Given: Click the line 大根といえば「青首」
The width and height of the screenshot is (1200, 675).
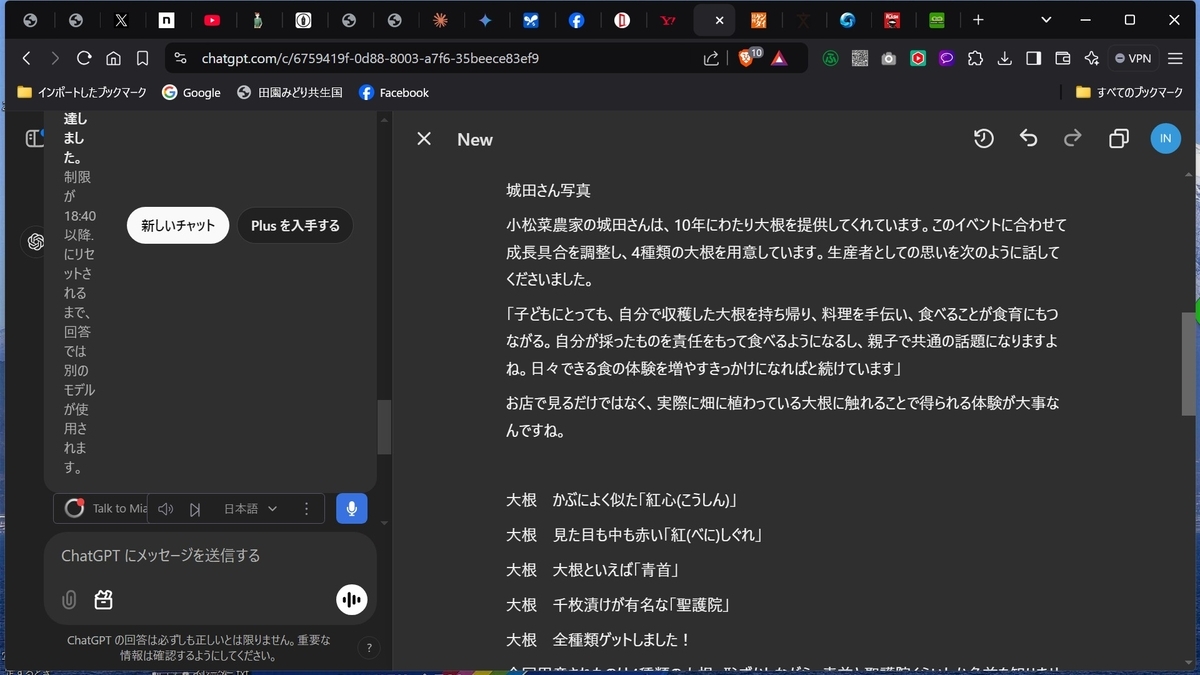Looking at the screenshot, I should pos(594,570).
